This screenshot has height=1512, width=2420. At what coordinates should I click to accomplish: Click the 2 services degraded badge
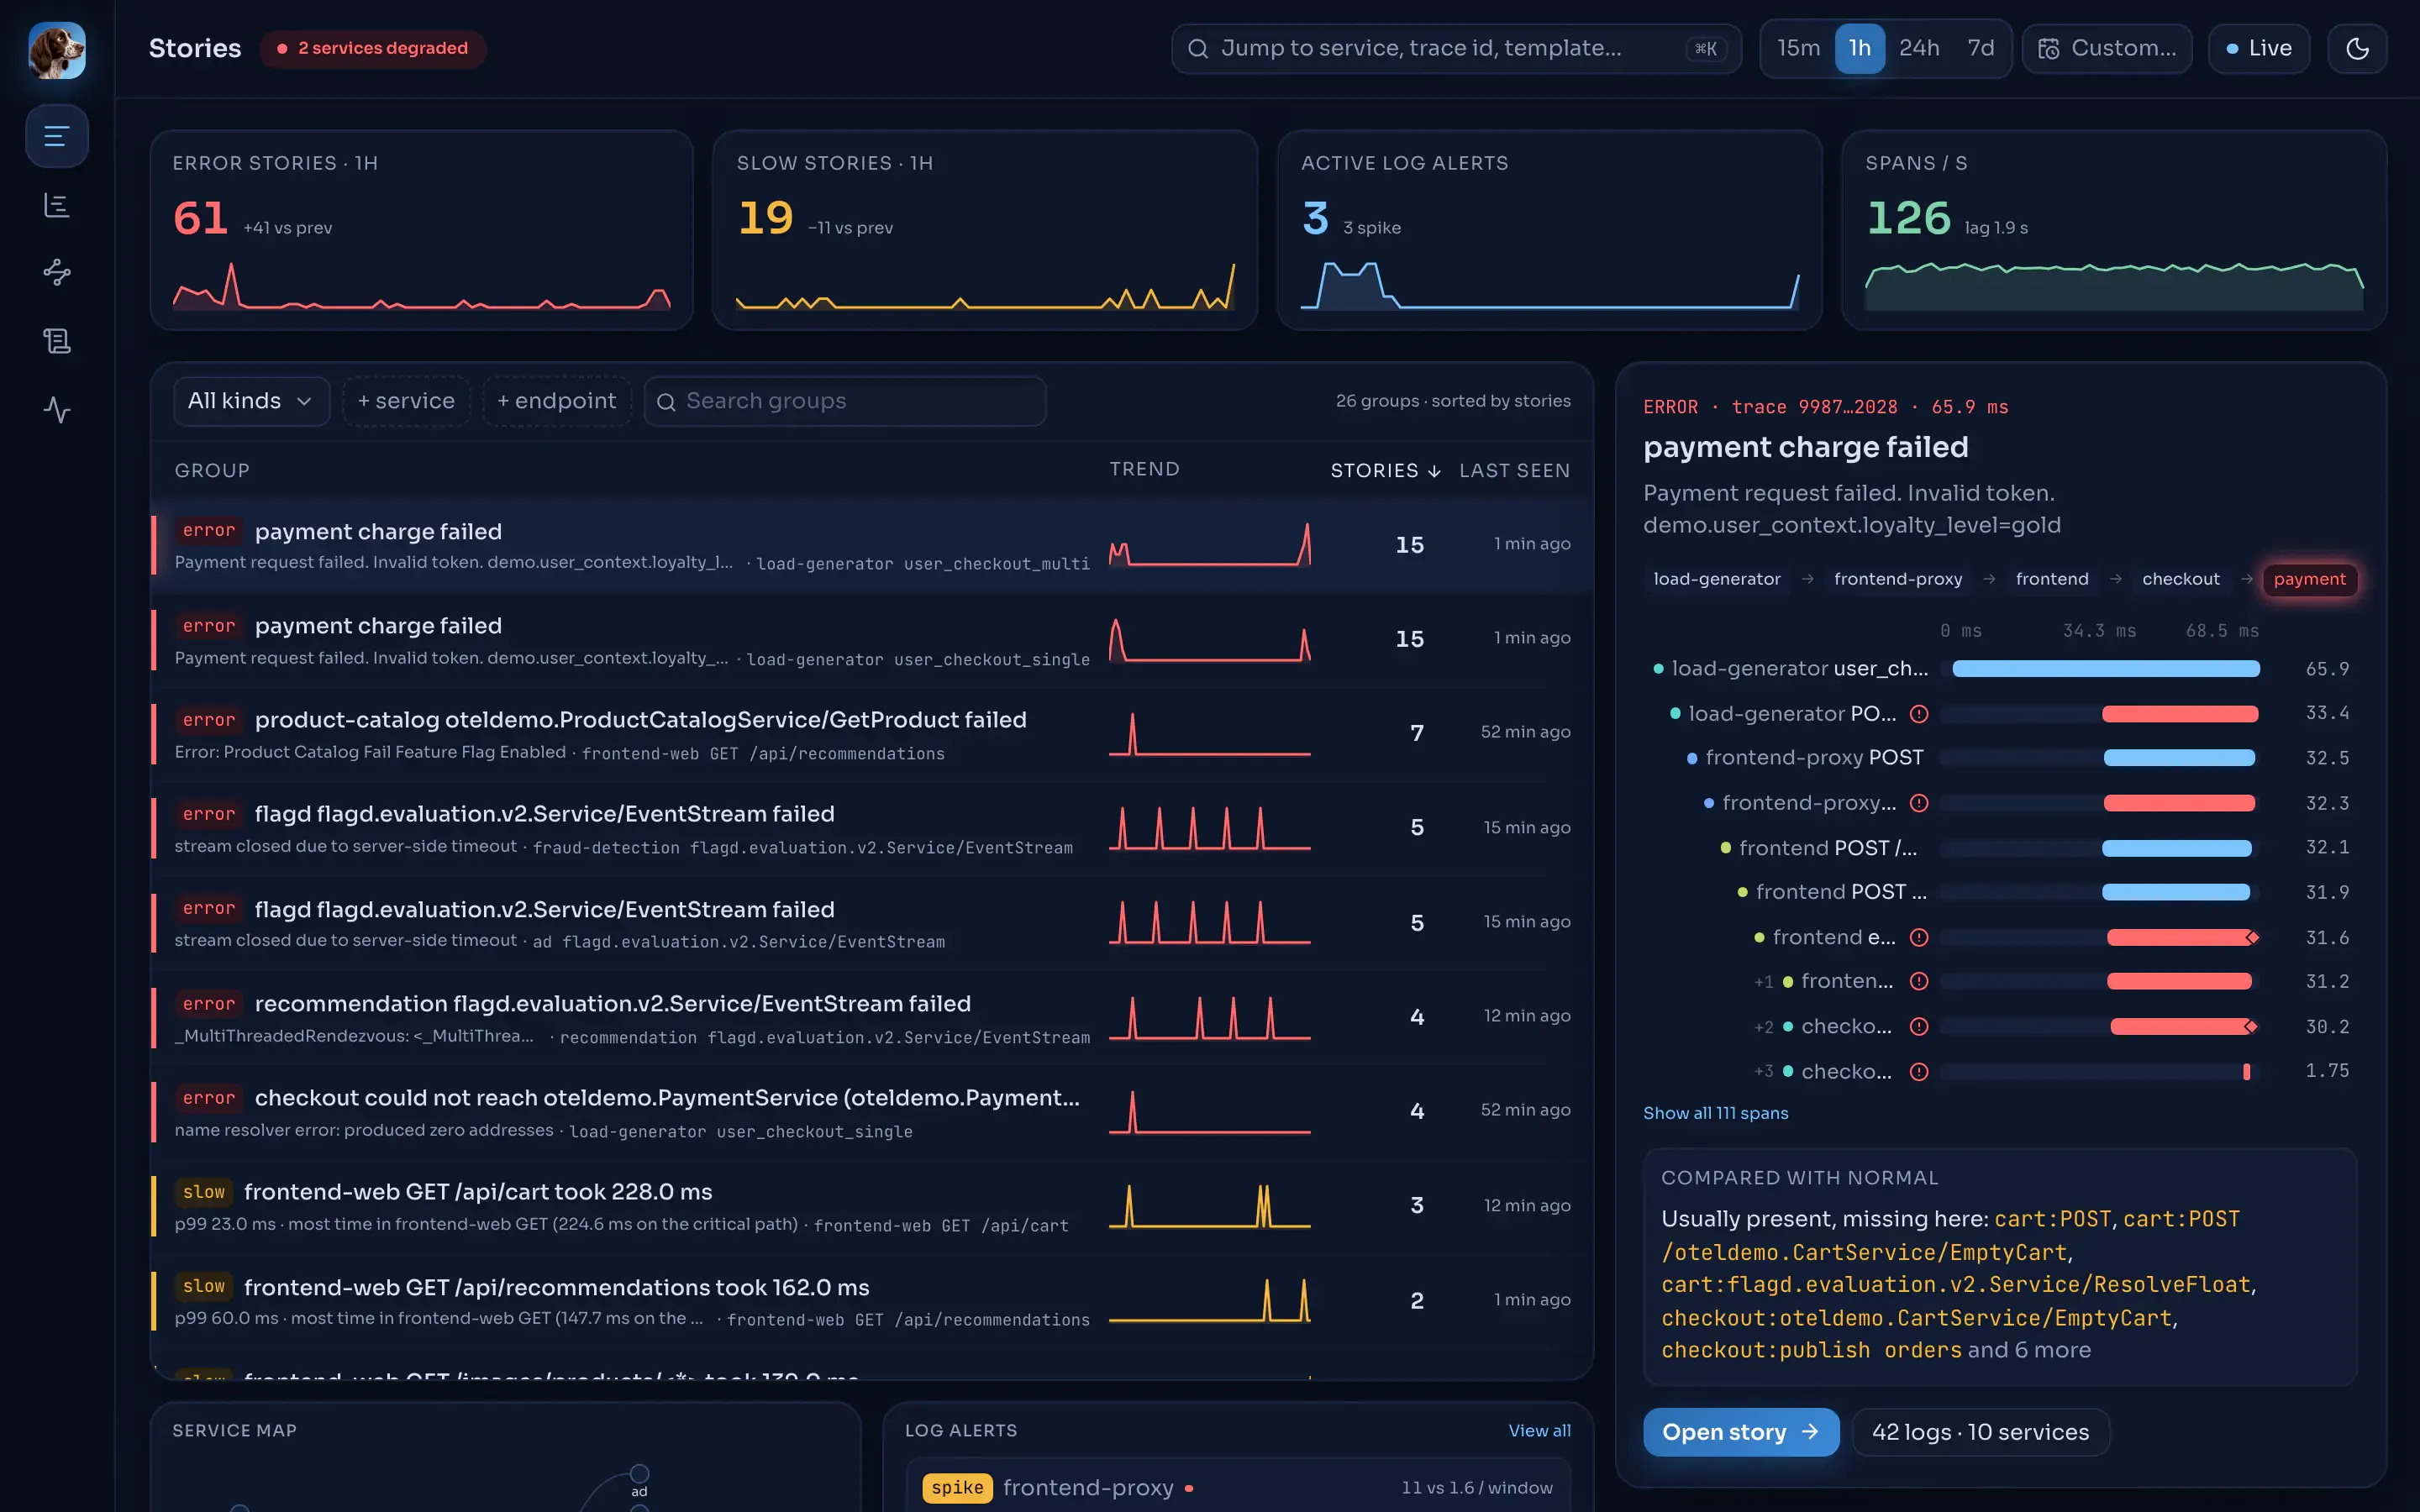click(x=372, y=48)
